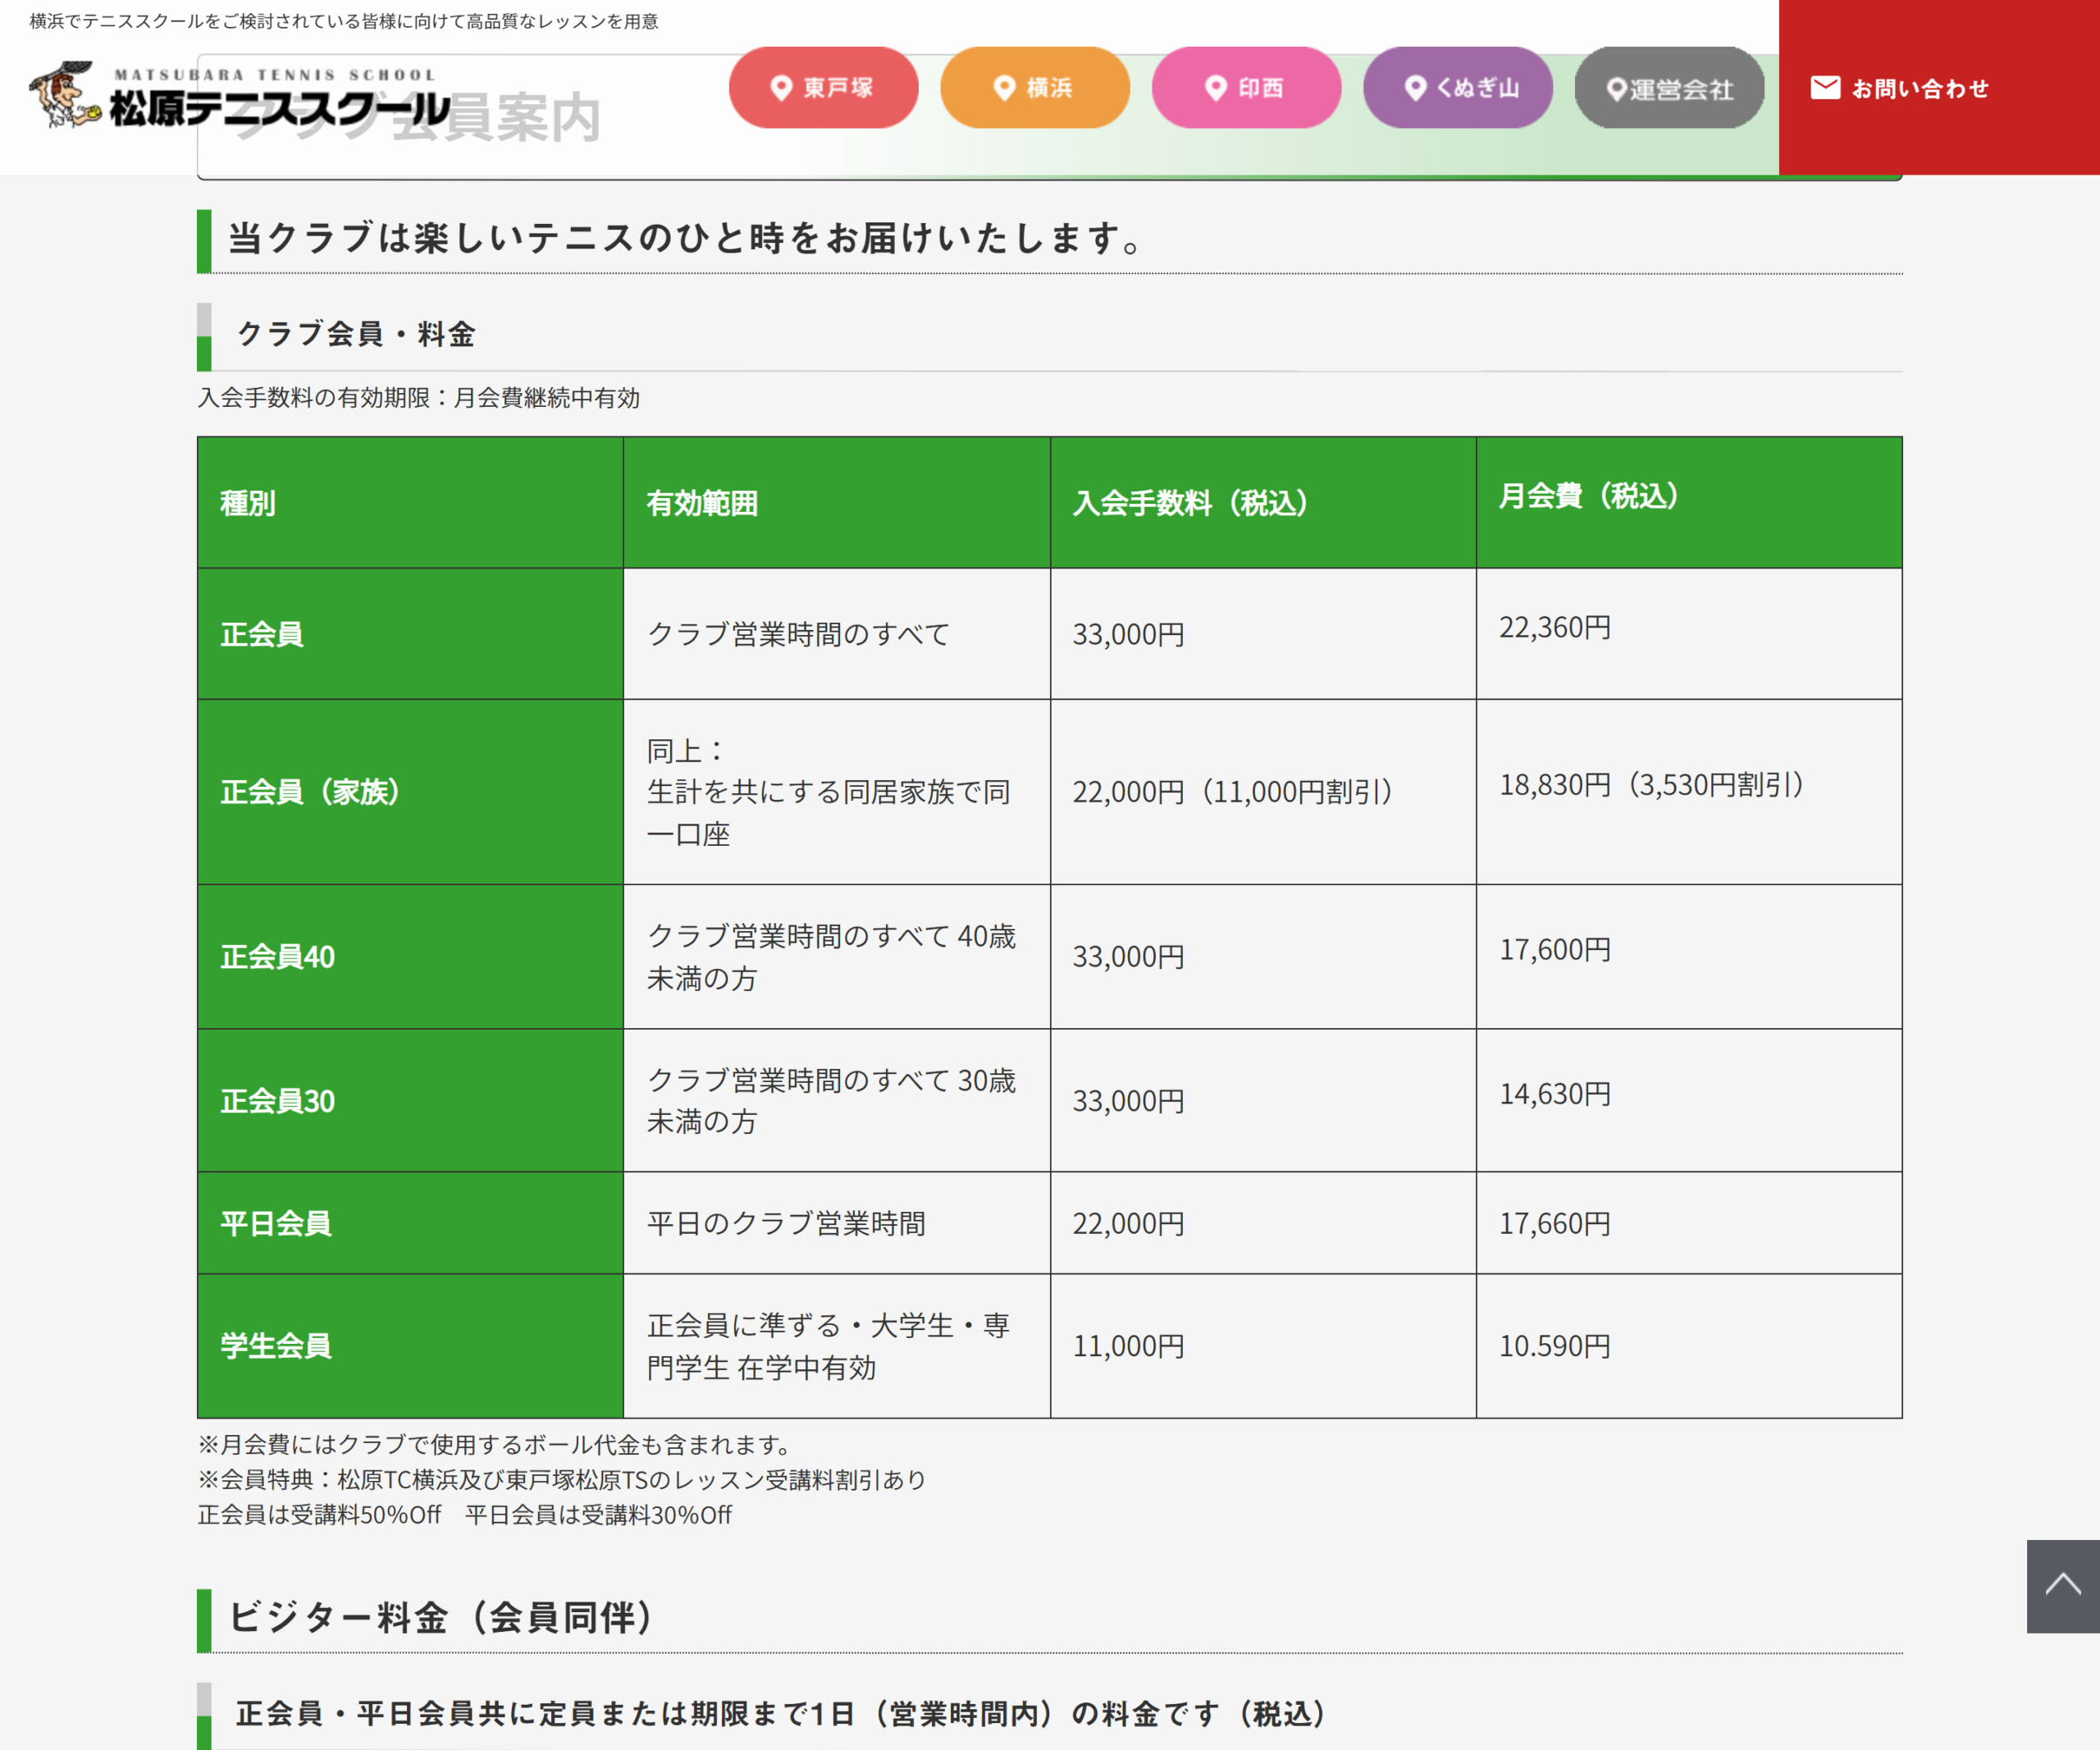The image size is (2100, 1750).
Task: Click the 入会手数料の有効期限 note text
Action: coord(419,398)
